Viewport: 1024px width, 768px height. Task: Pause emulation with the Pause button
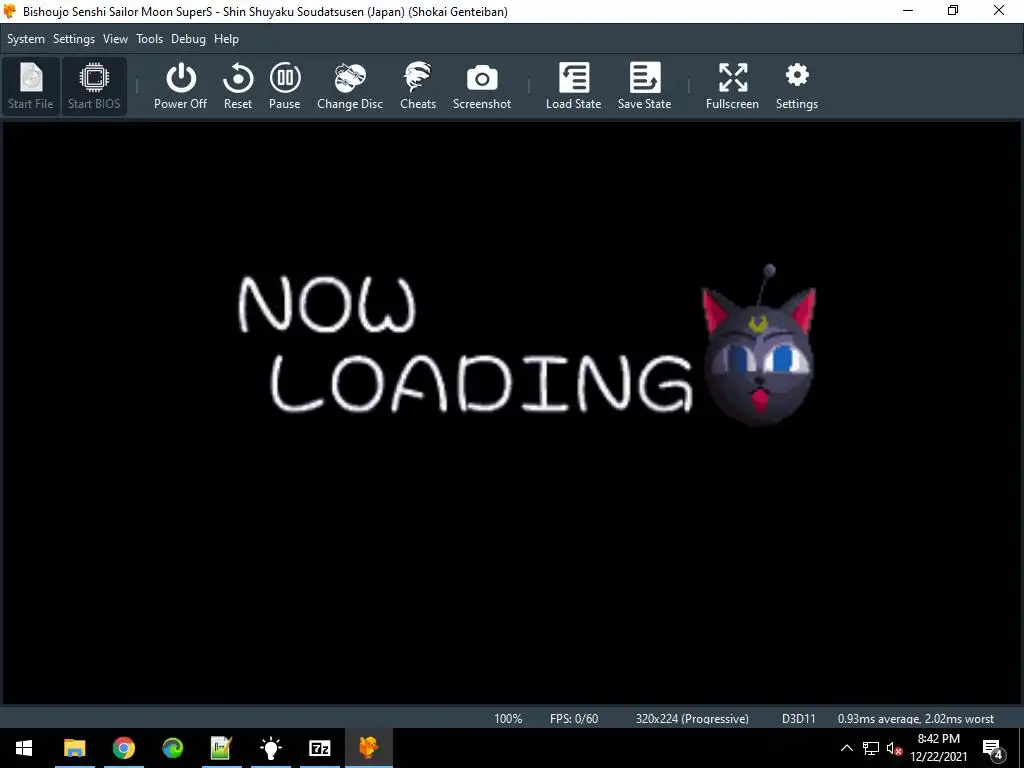285,86
